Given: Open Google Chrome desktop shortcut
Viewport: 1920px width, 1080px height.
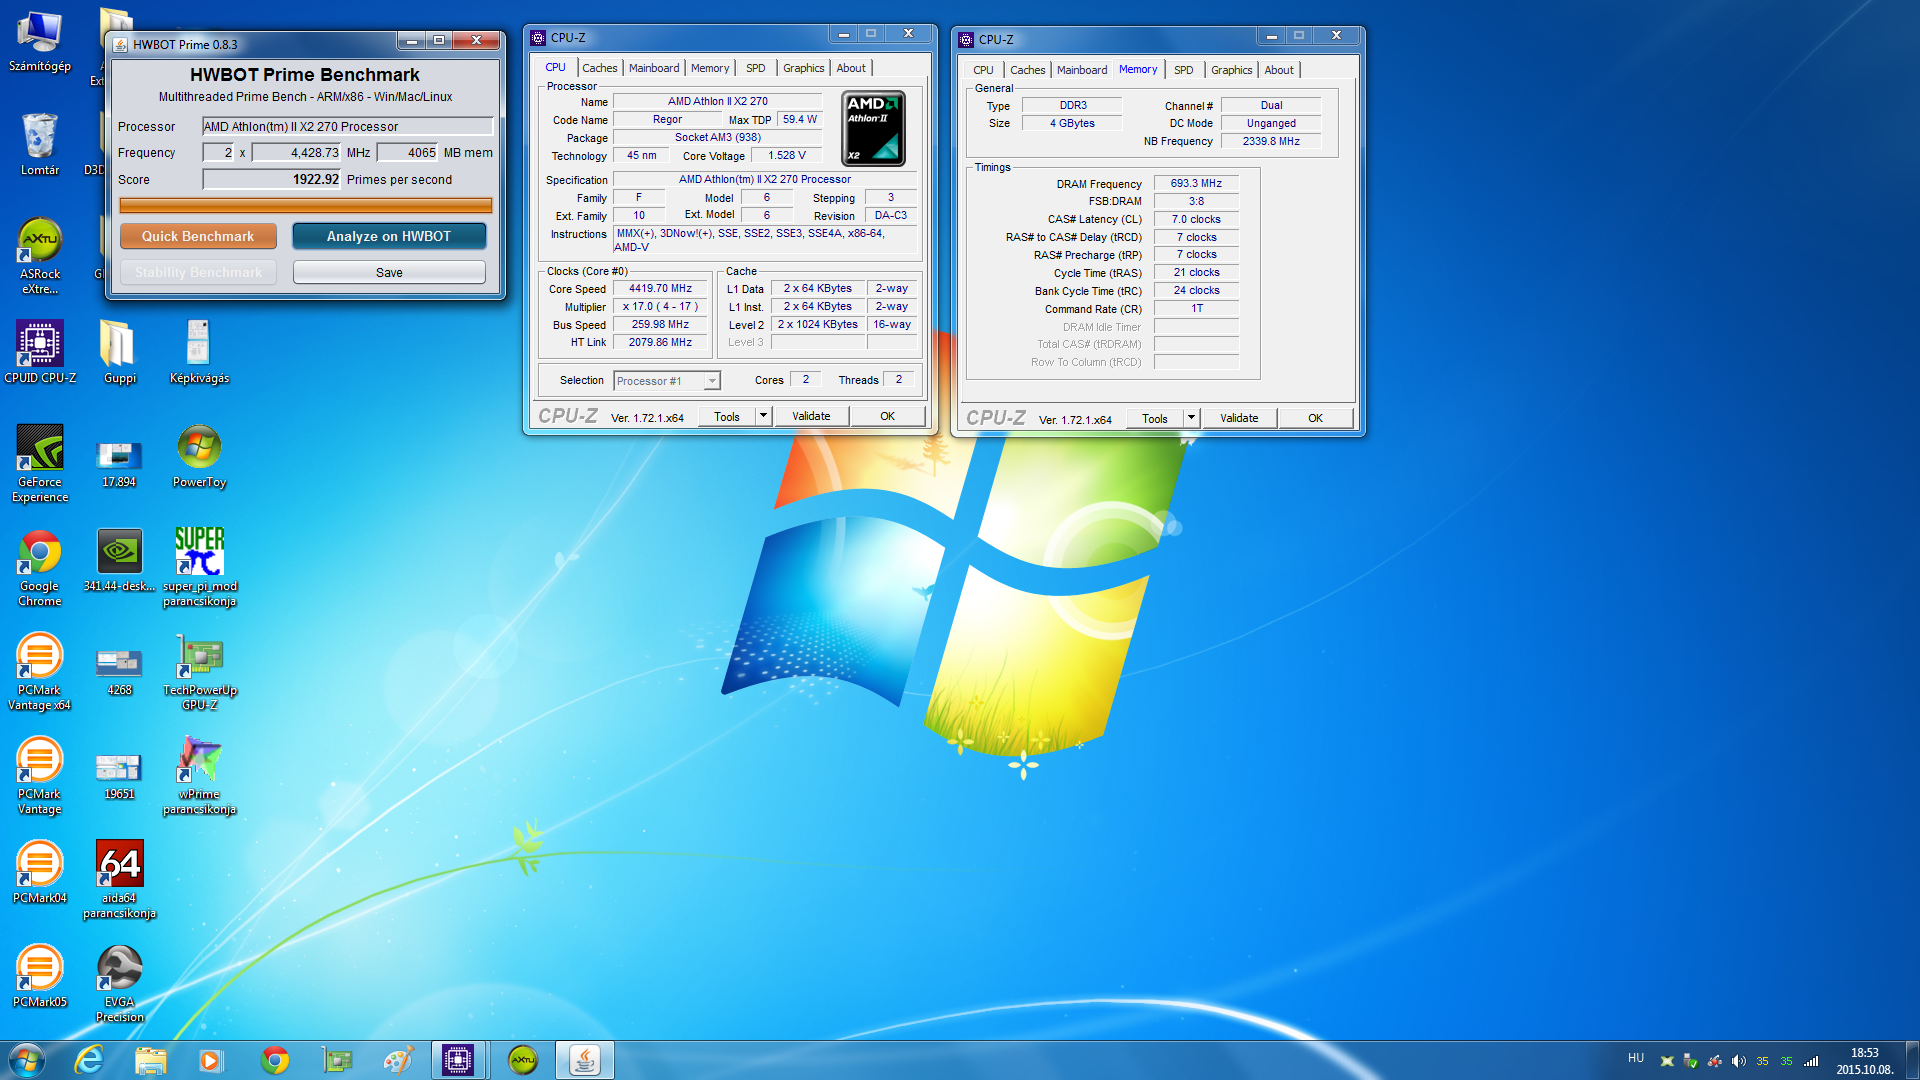Looking at the screenshot, I should 39,567.
